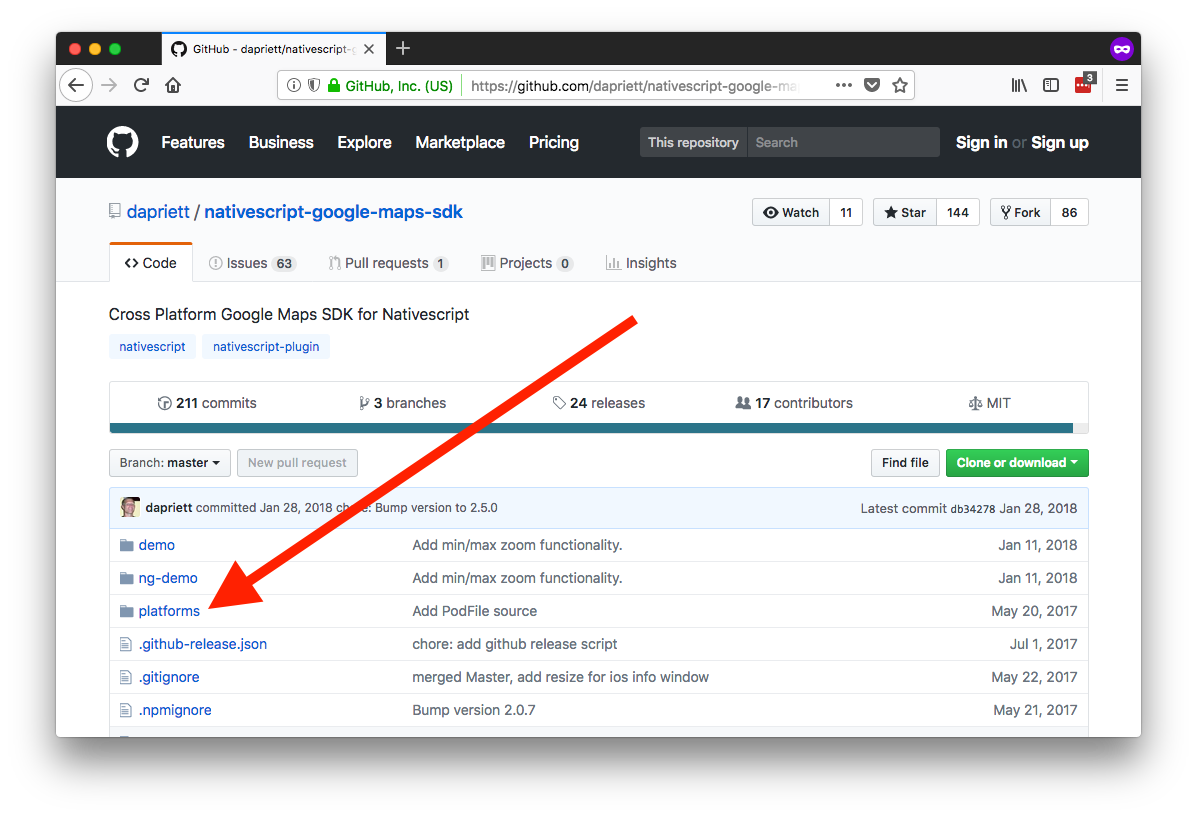Open the page actions three-dot menu

(x=844, y=85)
